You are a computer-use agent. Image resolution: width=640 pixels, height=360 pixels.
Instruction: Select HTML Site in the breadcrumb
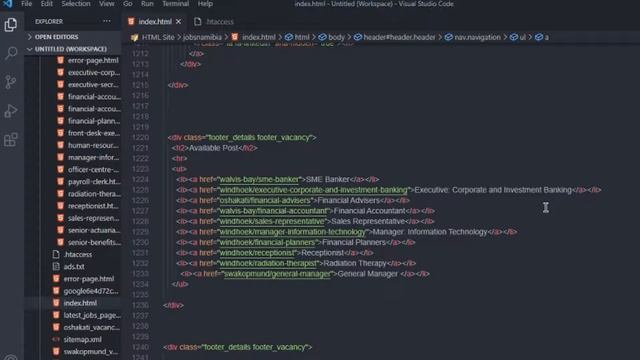tap(158, 37)
